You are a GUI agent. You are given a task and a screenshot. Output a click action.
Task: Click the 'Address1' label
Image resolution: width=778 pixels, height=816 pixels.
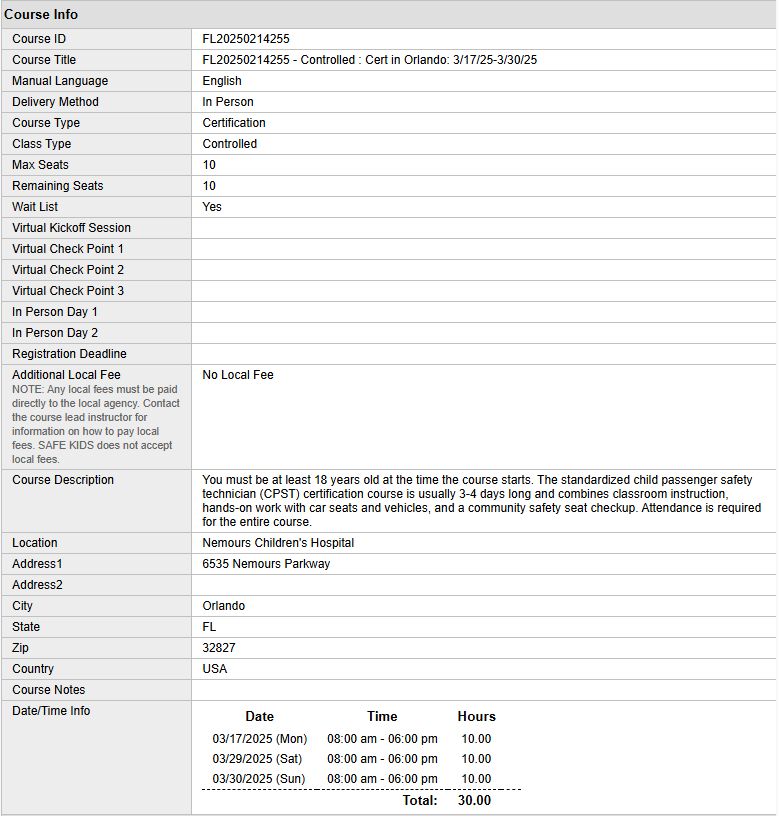pos(37,564)
